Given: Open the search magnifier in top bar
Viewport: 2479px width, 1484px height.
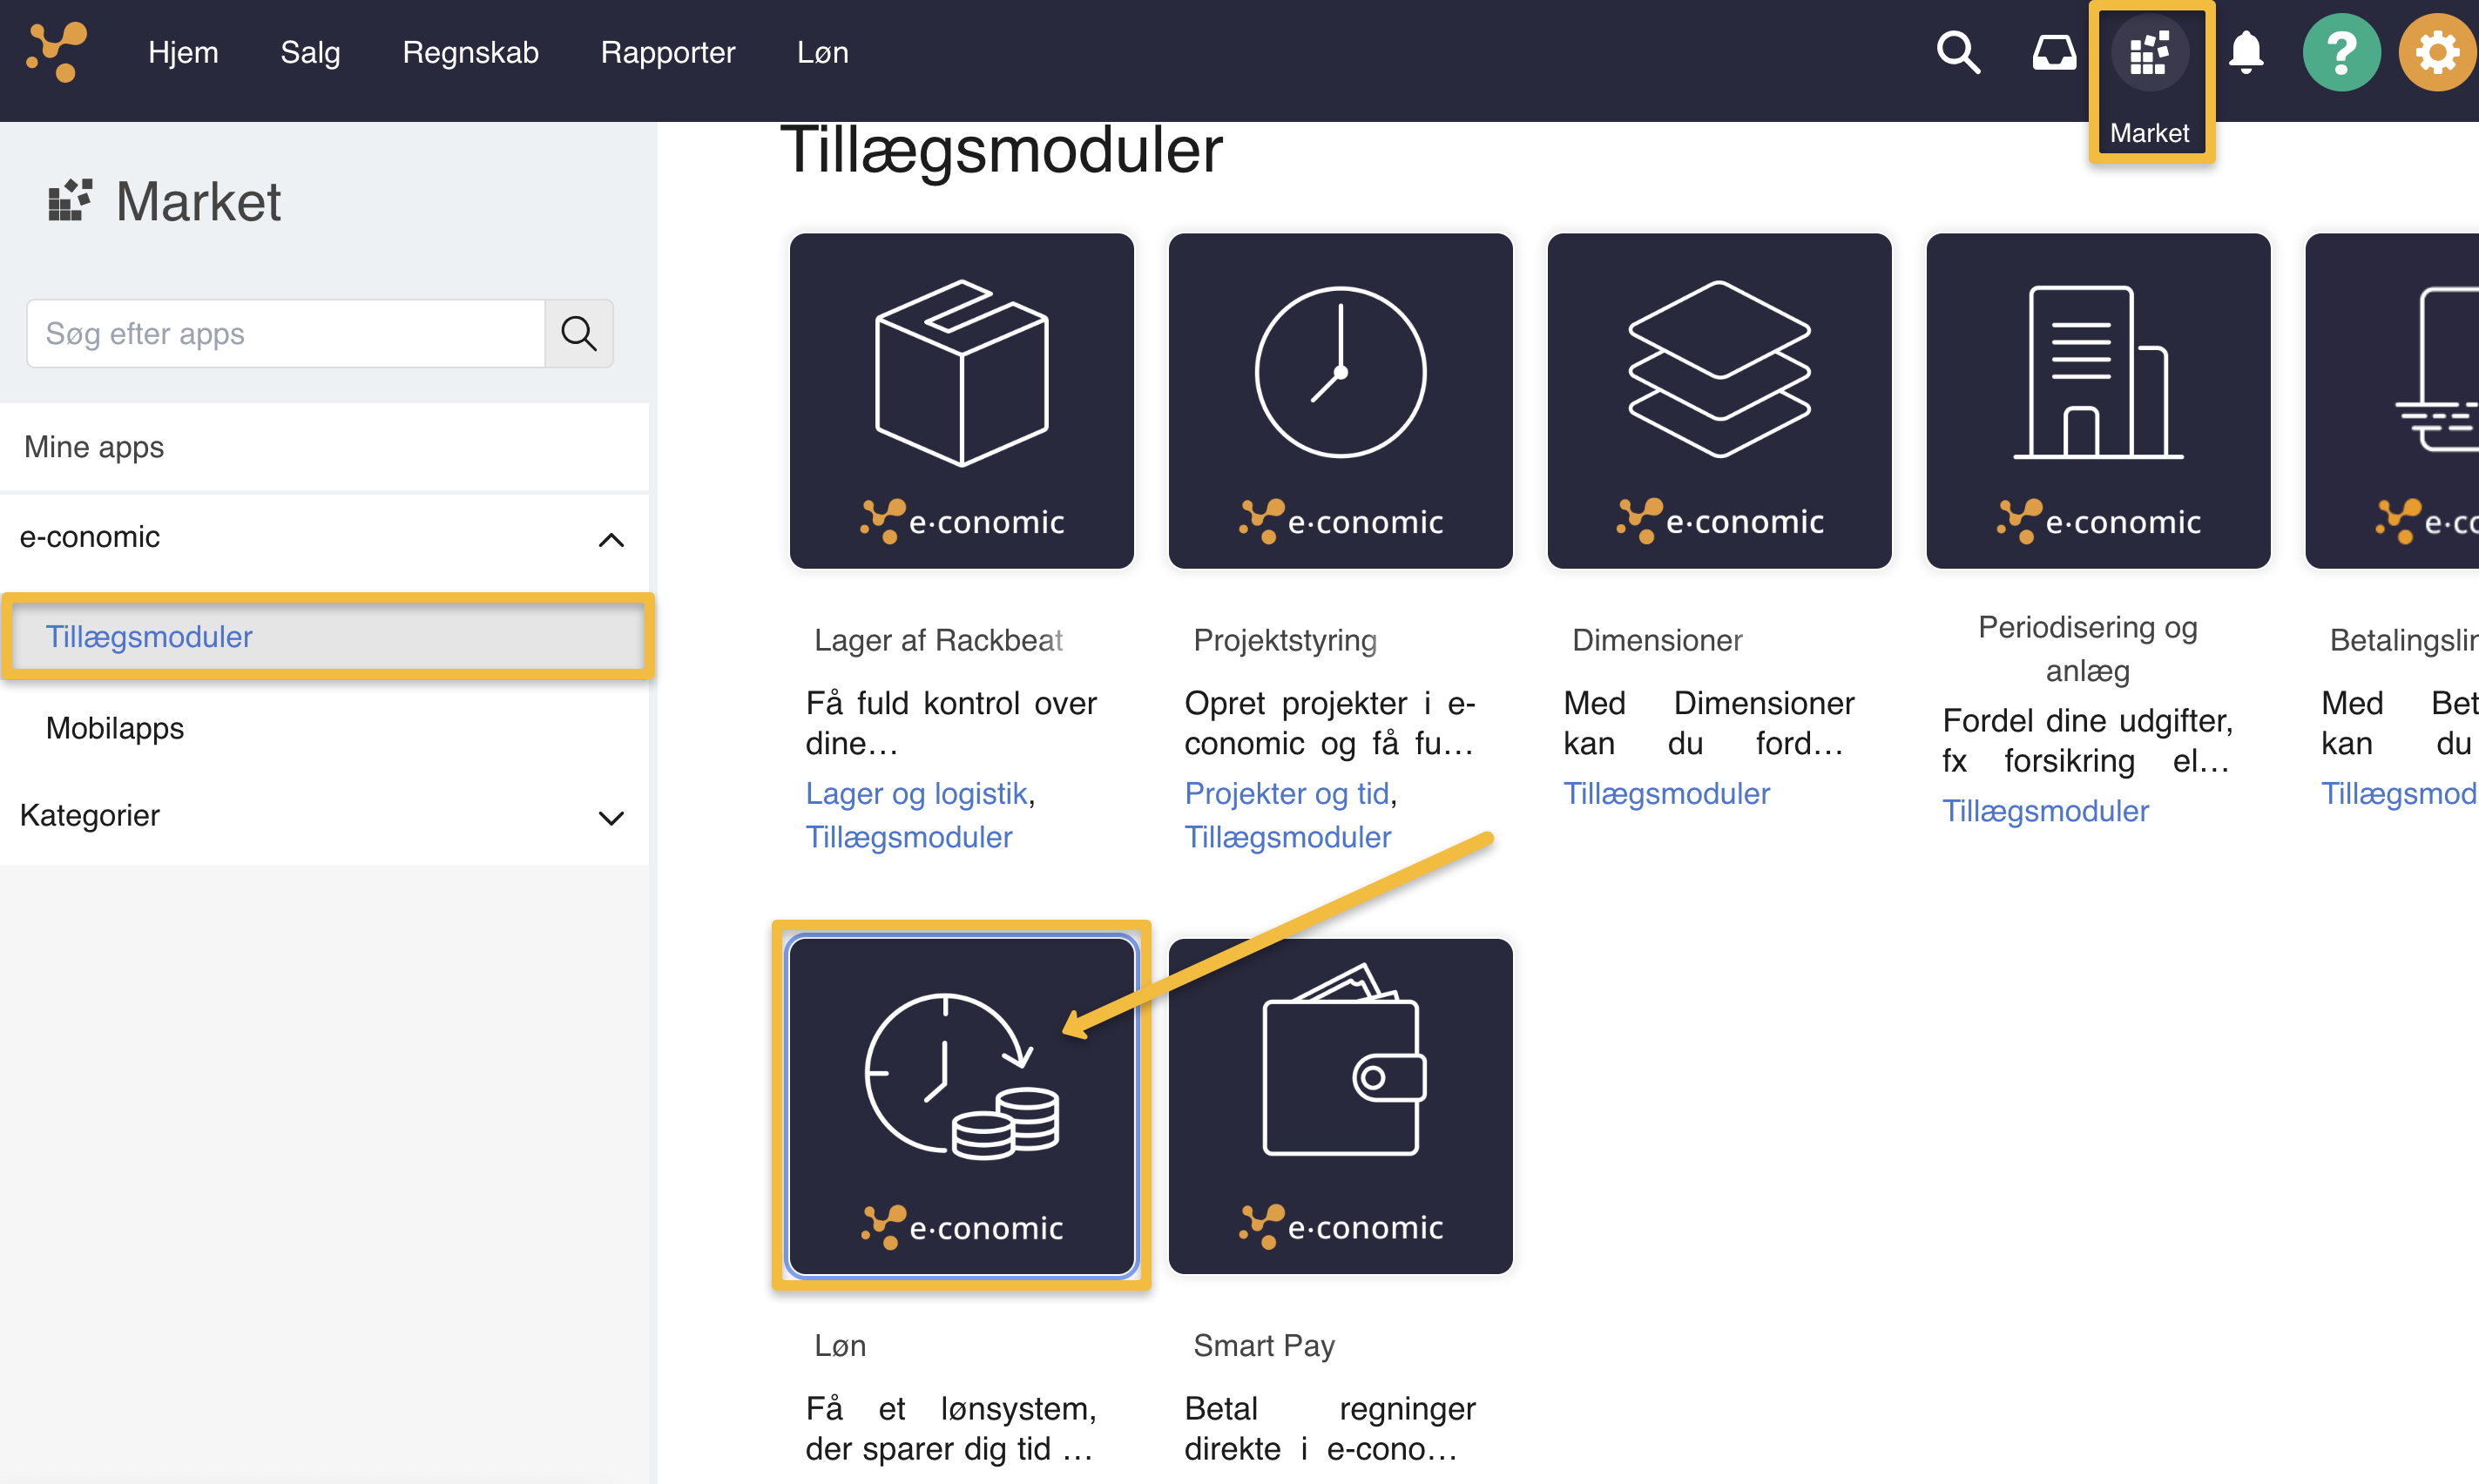Looking at the screenshot, I should pos(1957,52).
